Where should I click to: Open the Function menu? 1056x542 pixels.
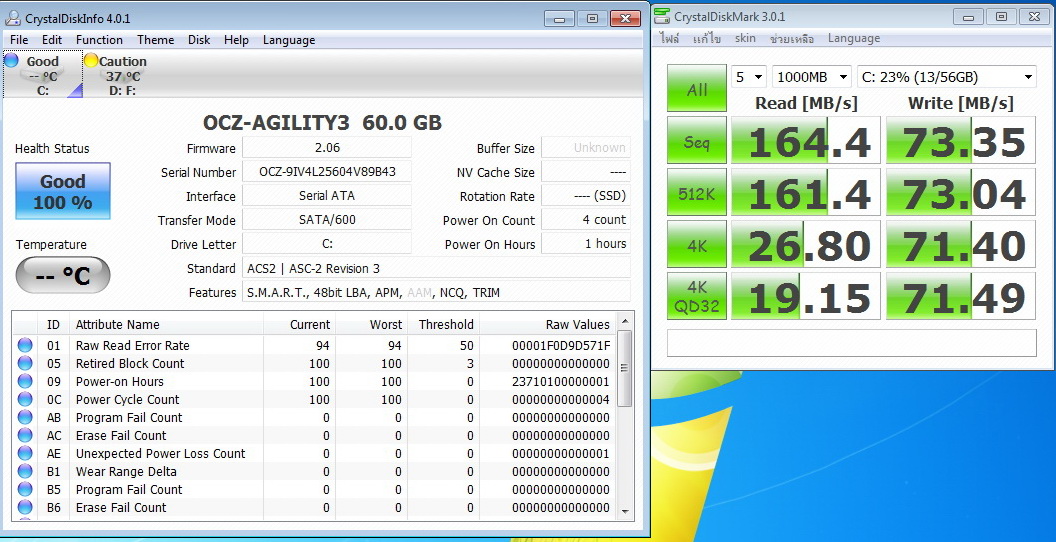point(99,40)
